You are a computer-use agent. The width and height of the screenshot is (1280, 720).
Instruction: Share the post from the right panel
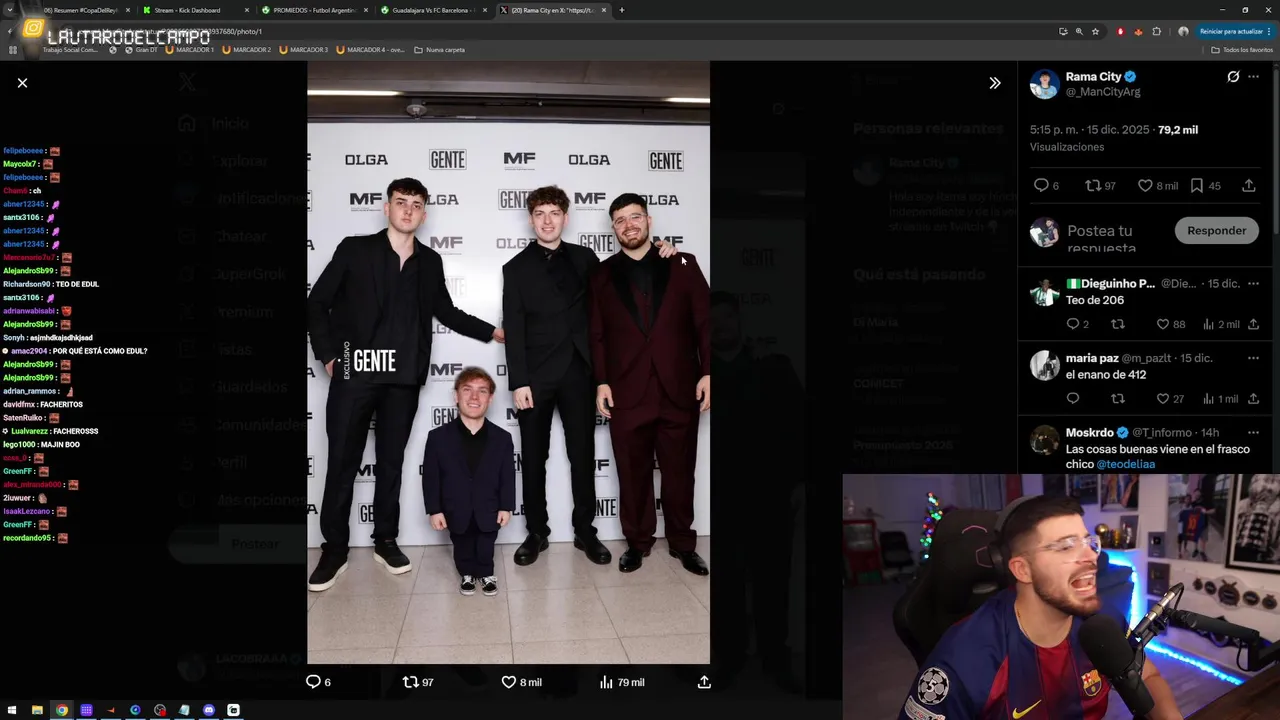click(x=1249, y=186)
